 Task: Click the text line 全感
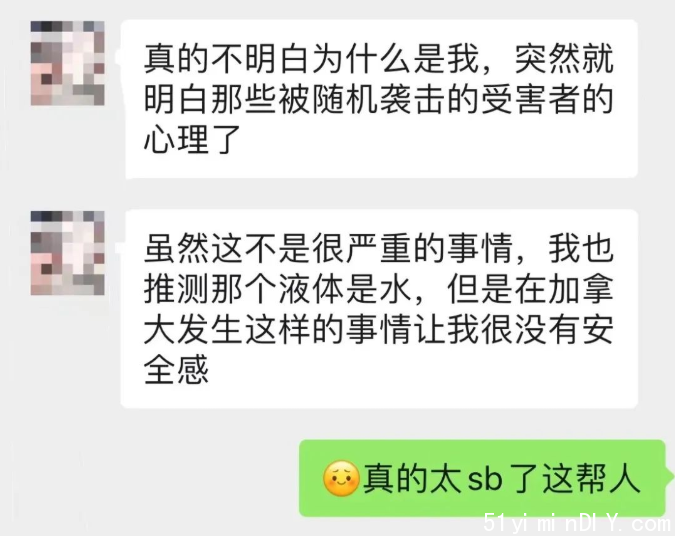[176, 369]
